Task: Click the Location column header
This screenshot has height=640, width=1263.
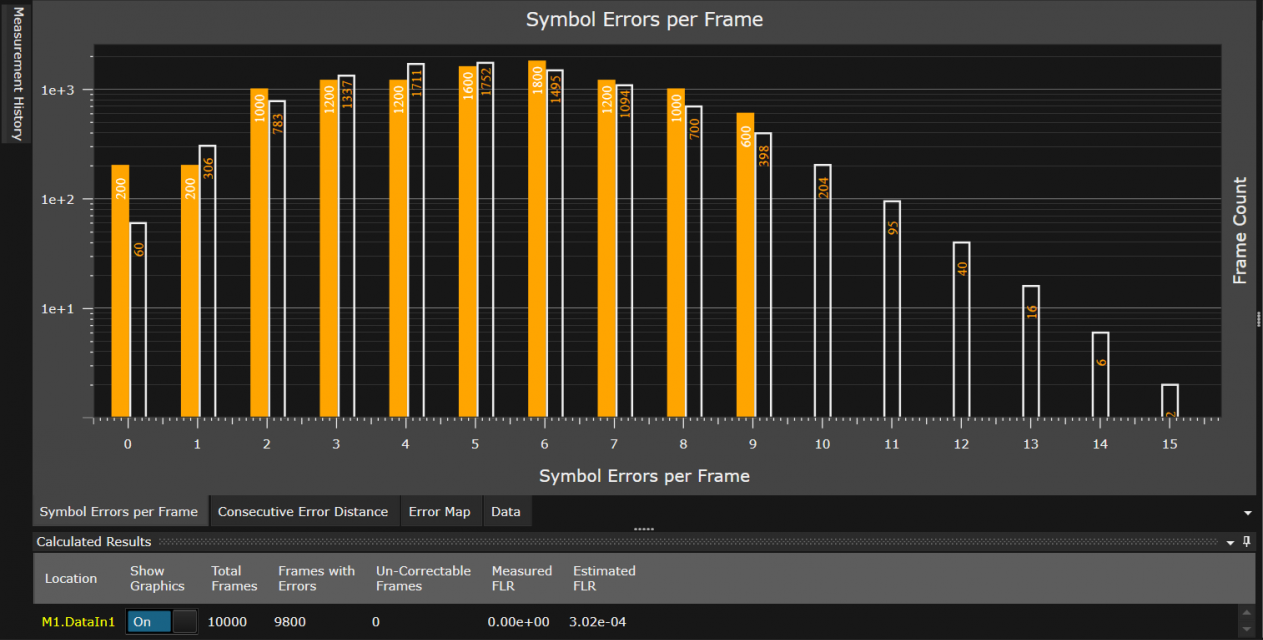Action: click(71, 578)
